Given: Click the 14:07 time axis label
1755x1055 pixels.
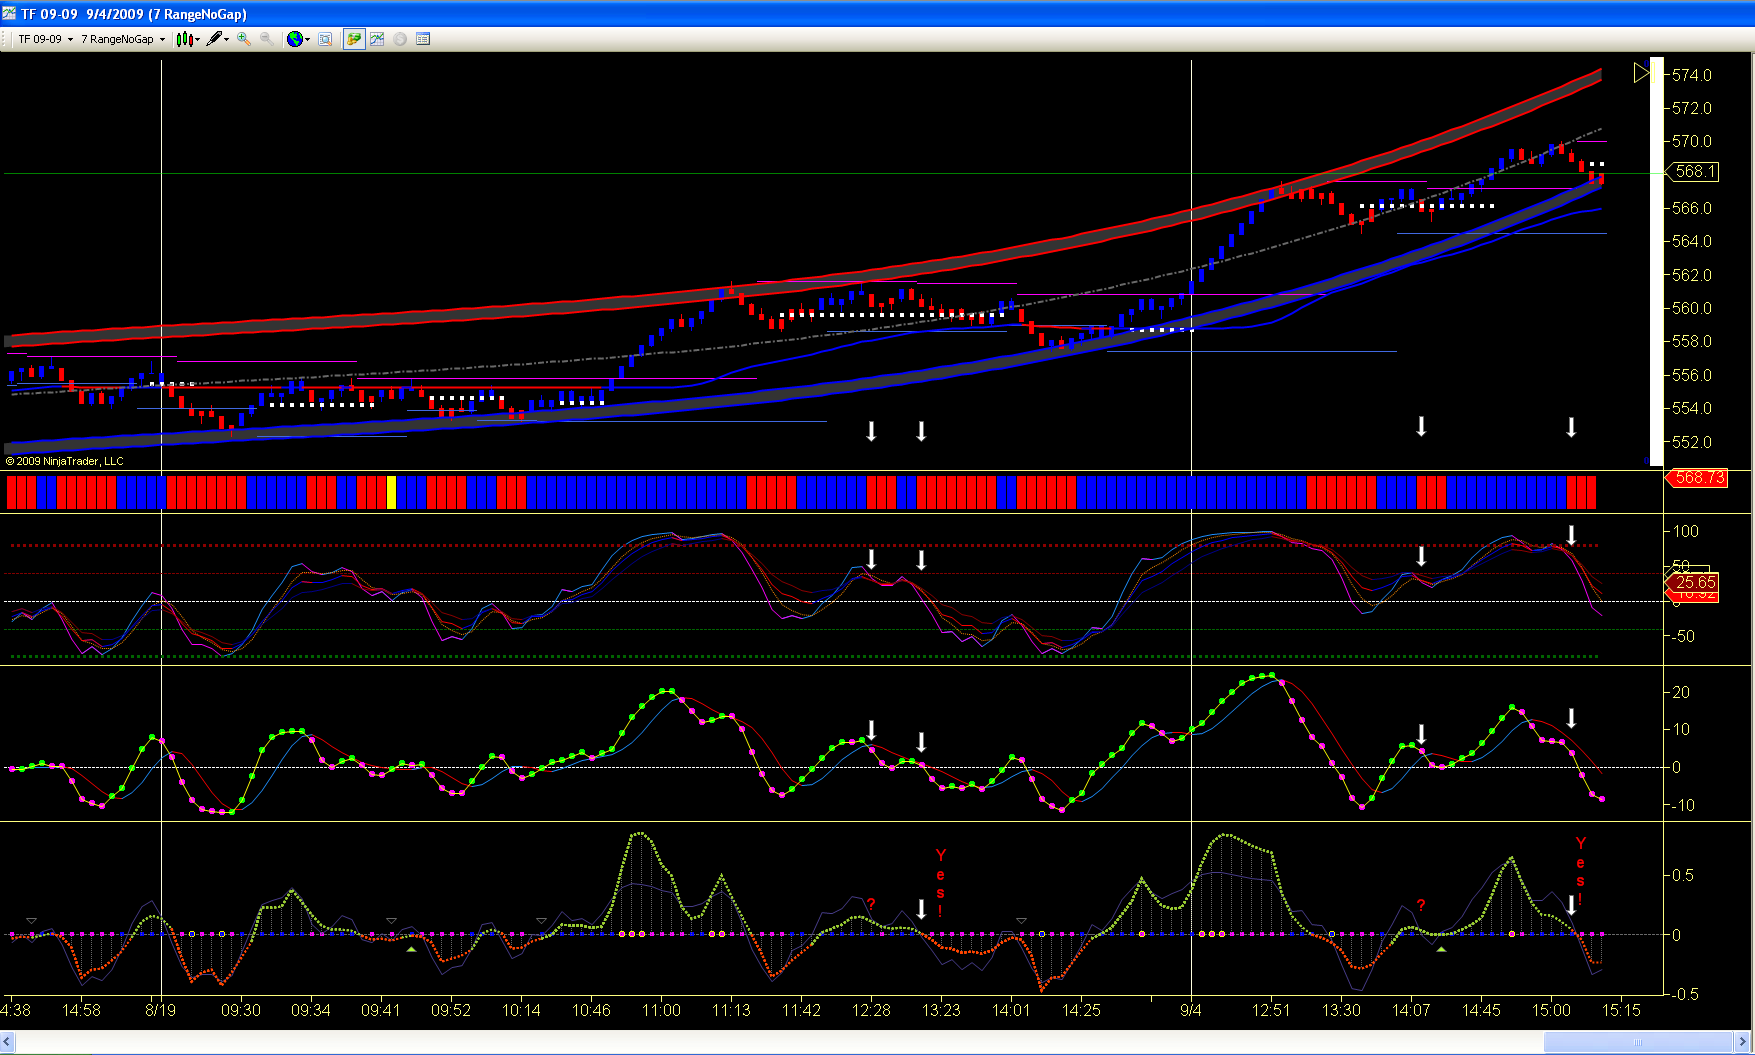Looking at the screenshot, I should [1411, 1010].
